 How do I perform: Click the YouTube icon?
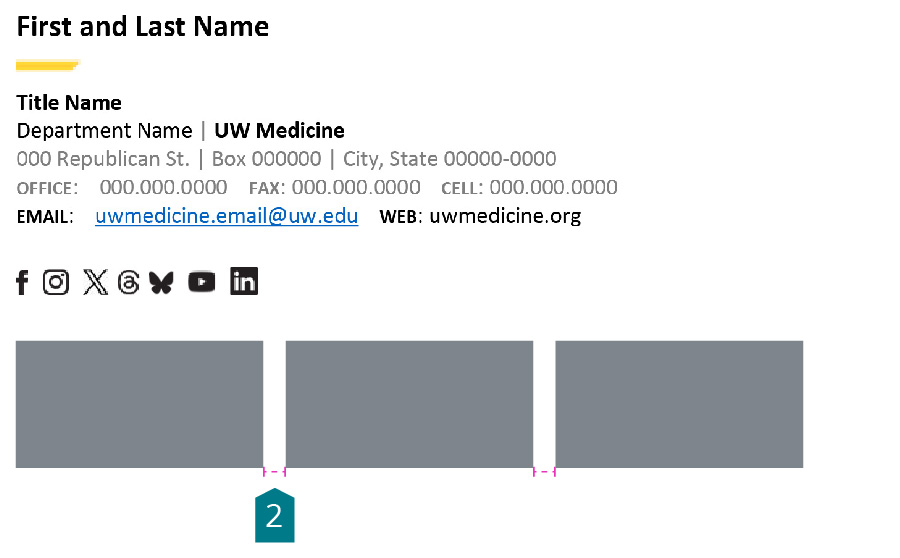[201, 283]
